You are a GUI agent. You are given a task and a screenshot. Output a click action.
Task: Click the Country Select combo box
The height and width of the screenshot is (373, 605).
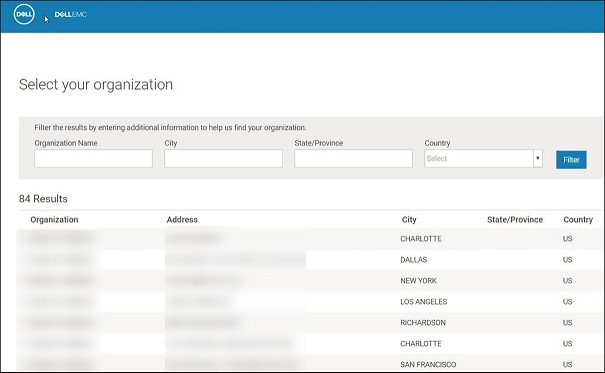coord(483,159)
